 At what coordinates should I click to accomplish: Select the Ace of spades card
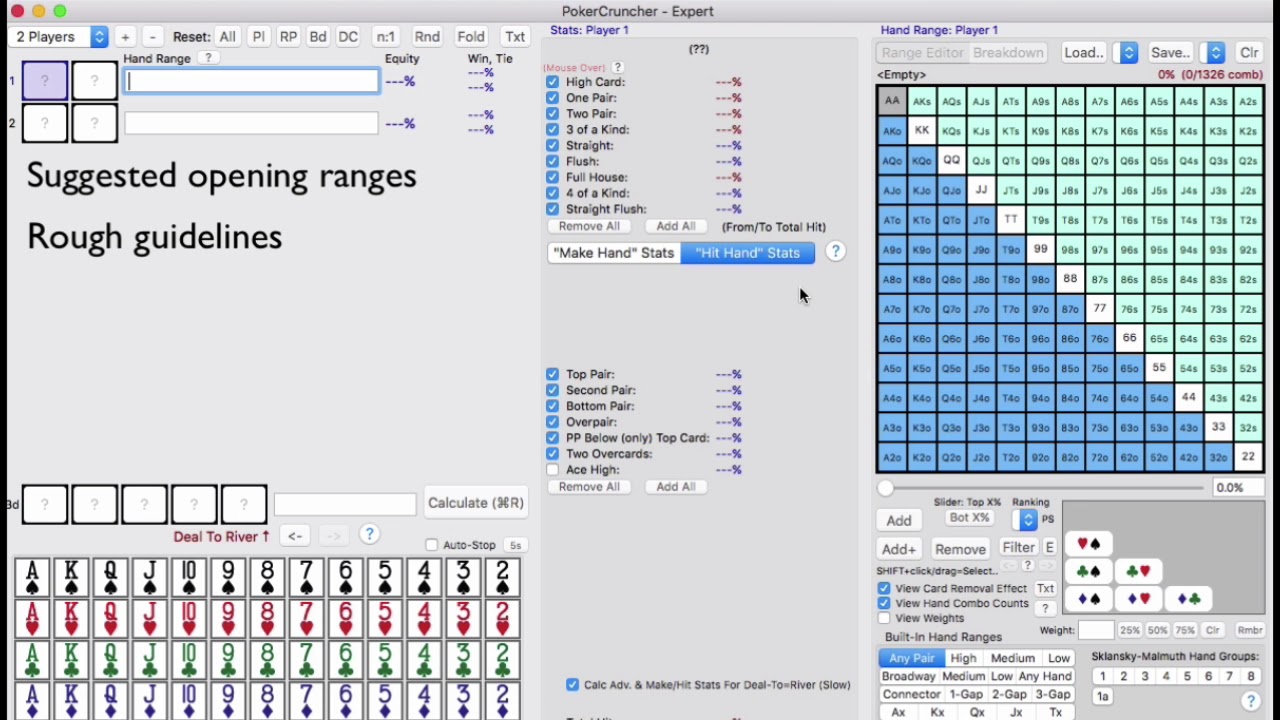pyautogui.click(x=32, y=577)
